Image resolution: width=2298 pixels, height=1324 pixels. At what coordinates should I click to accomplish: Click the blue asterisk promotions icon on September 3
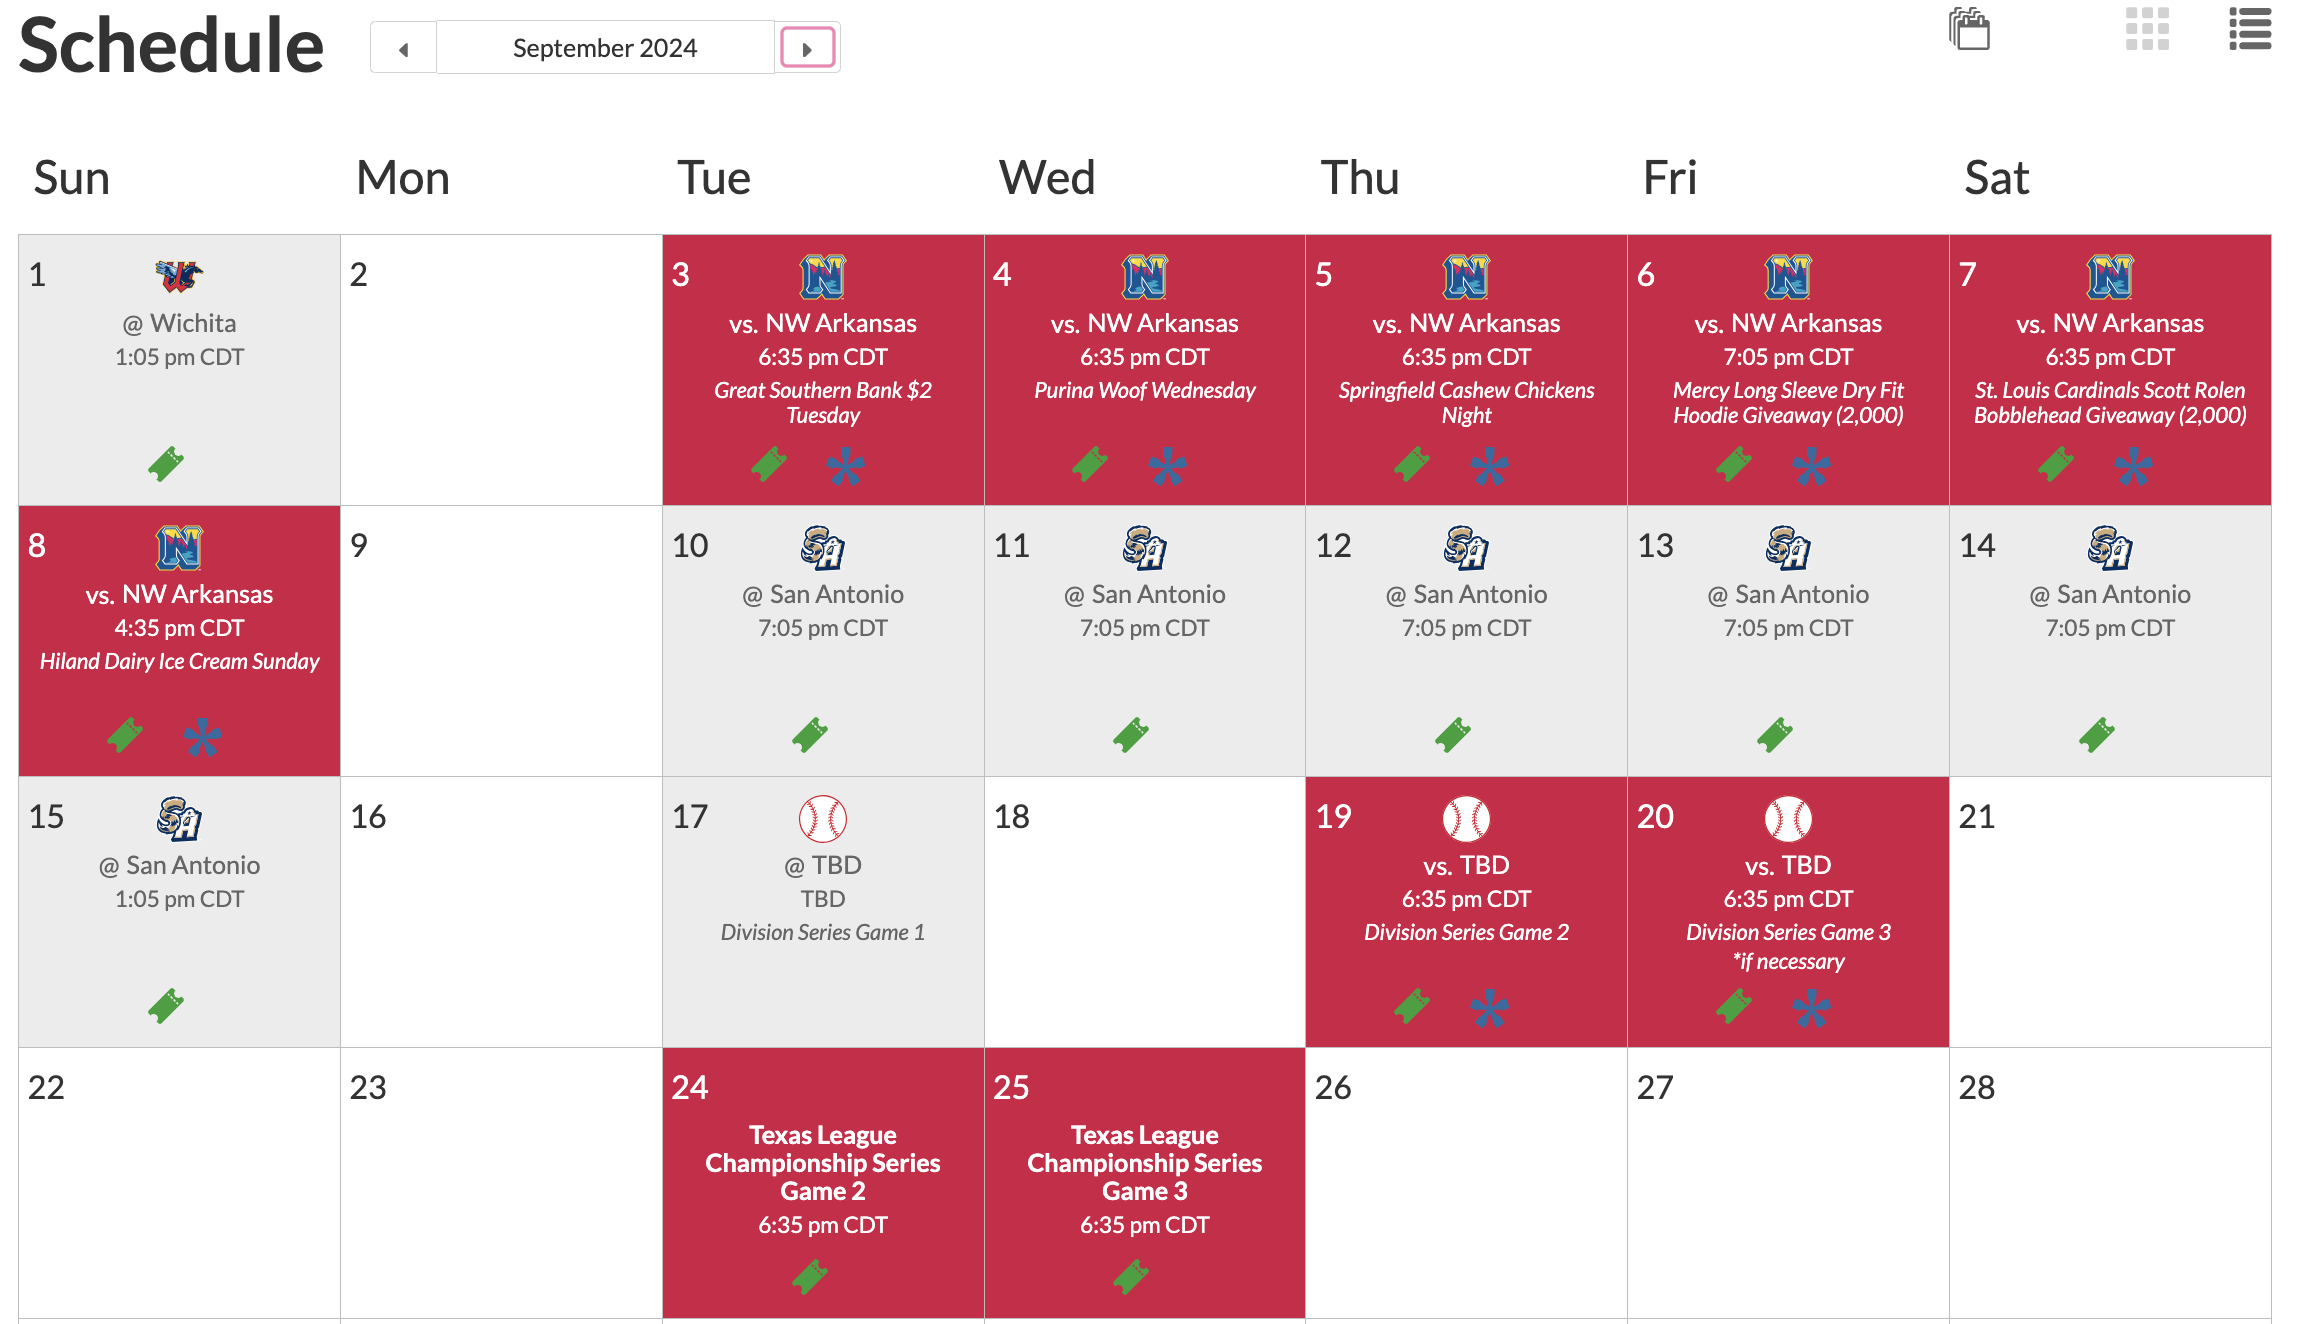[846, 466]
